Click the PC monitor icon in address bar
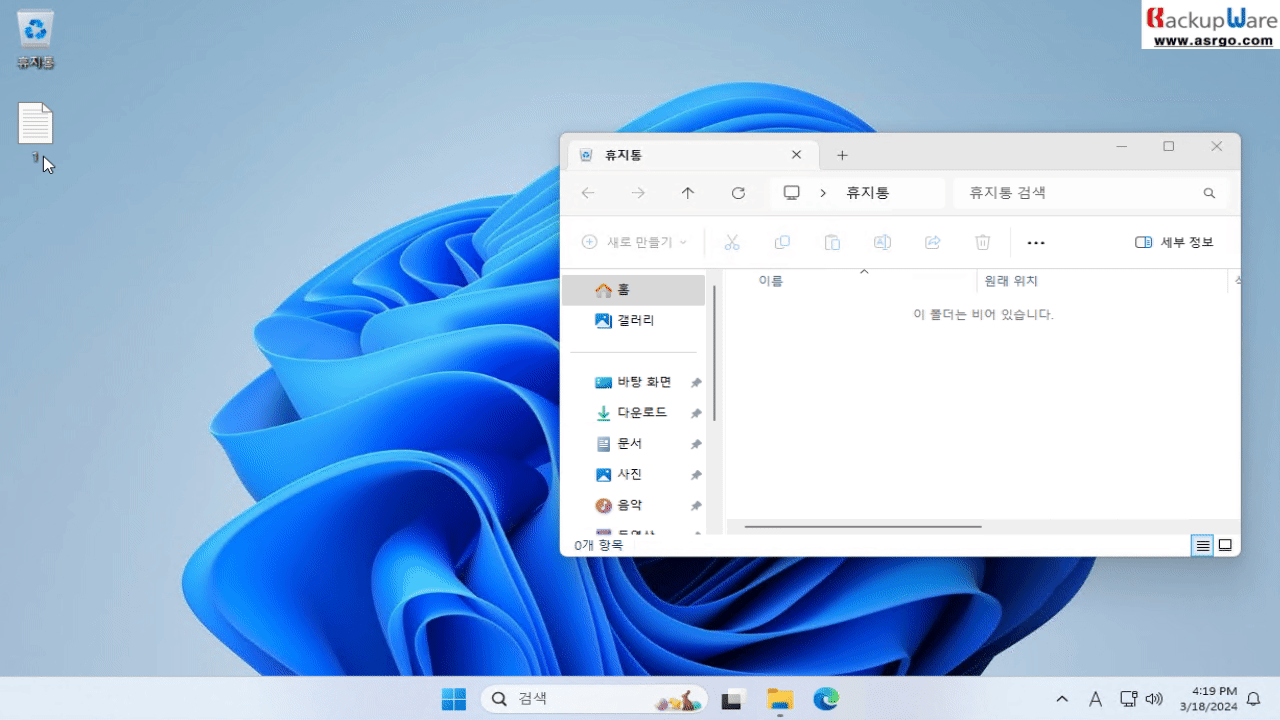1280x720 pixels. (x=792, y=193)
